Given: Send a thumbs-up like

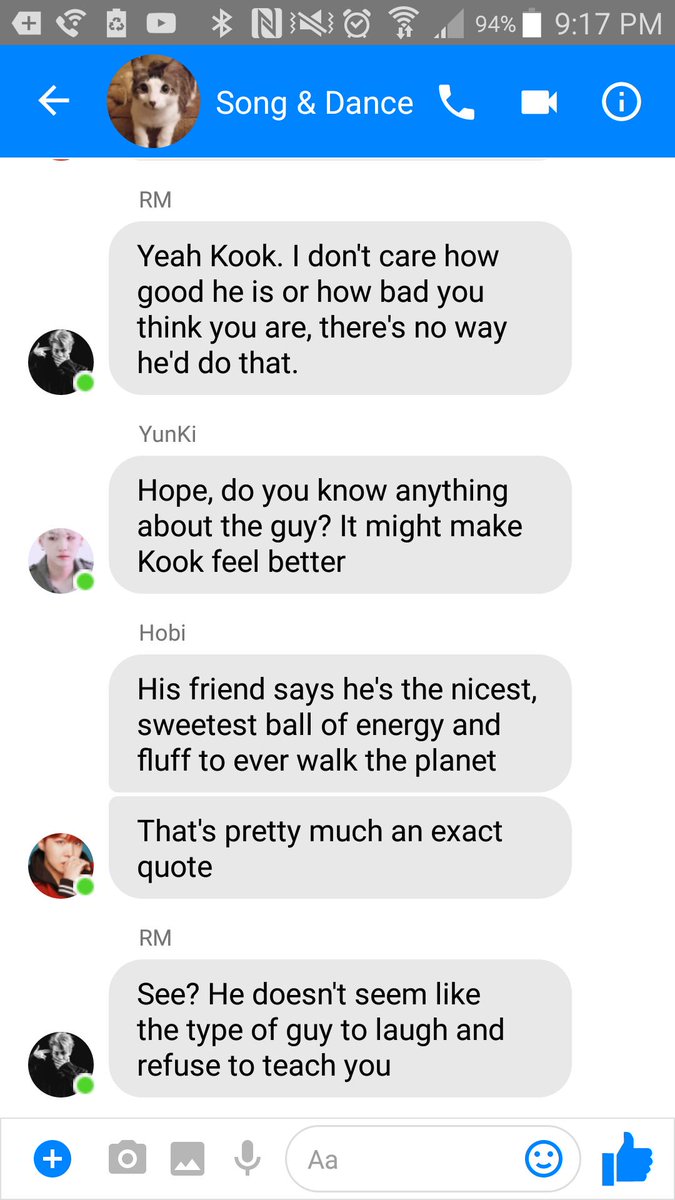Looking at the screenshot, I should 628,1159.
